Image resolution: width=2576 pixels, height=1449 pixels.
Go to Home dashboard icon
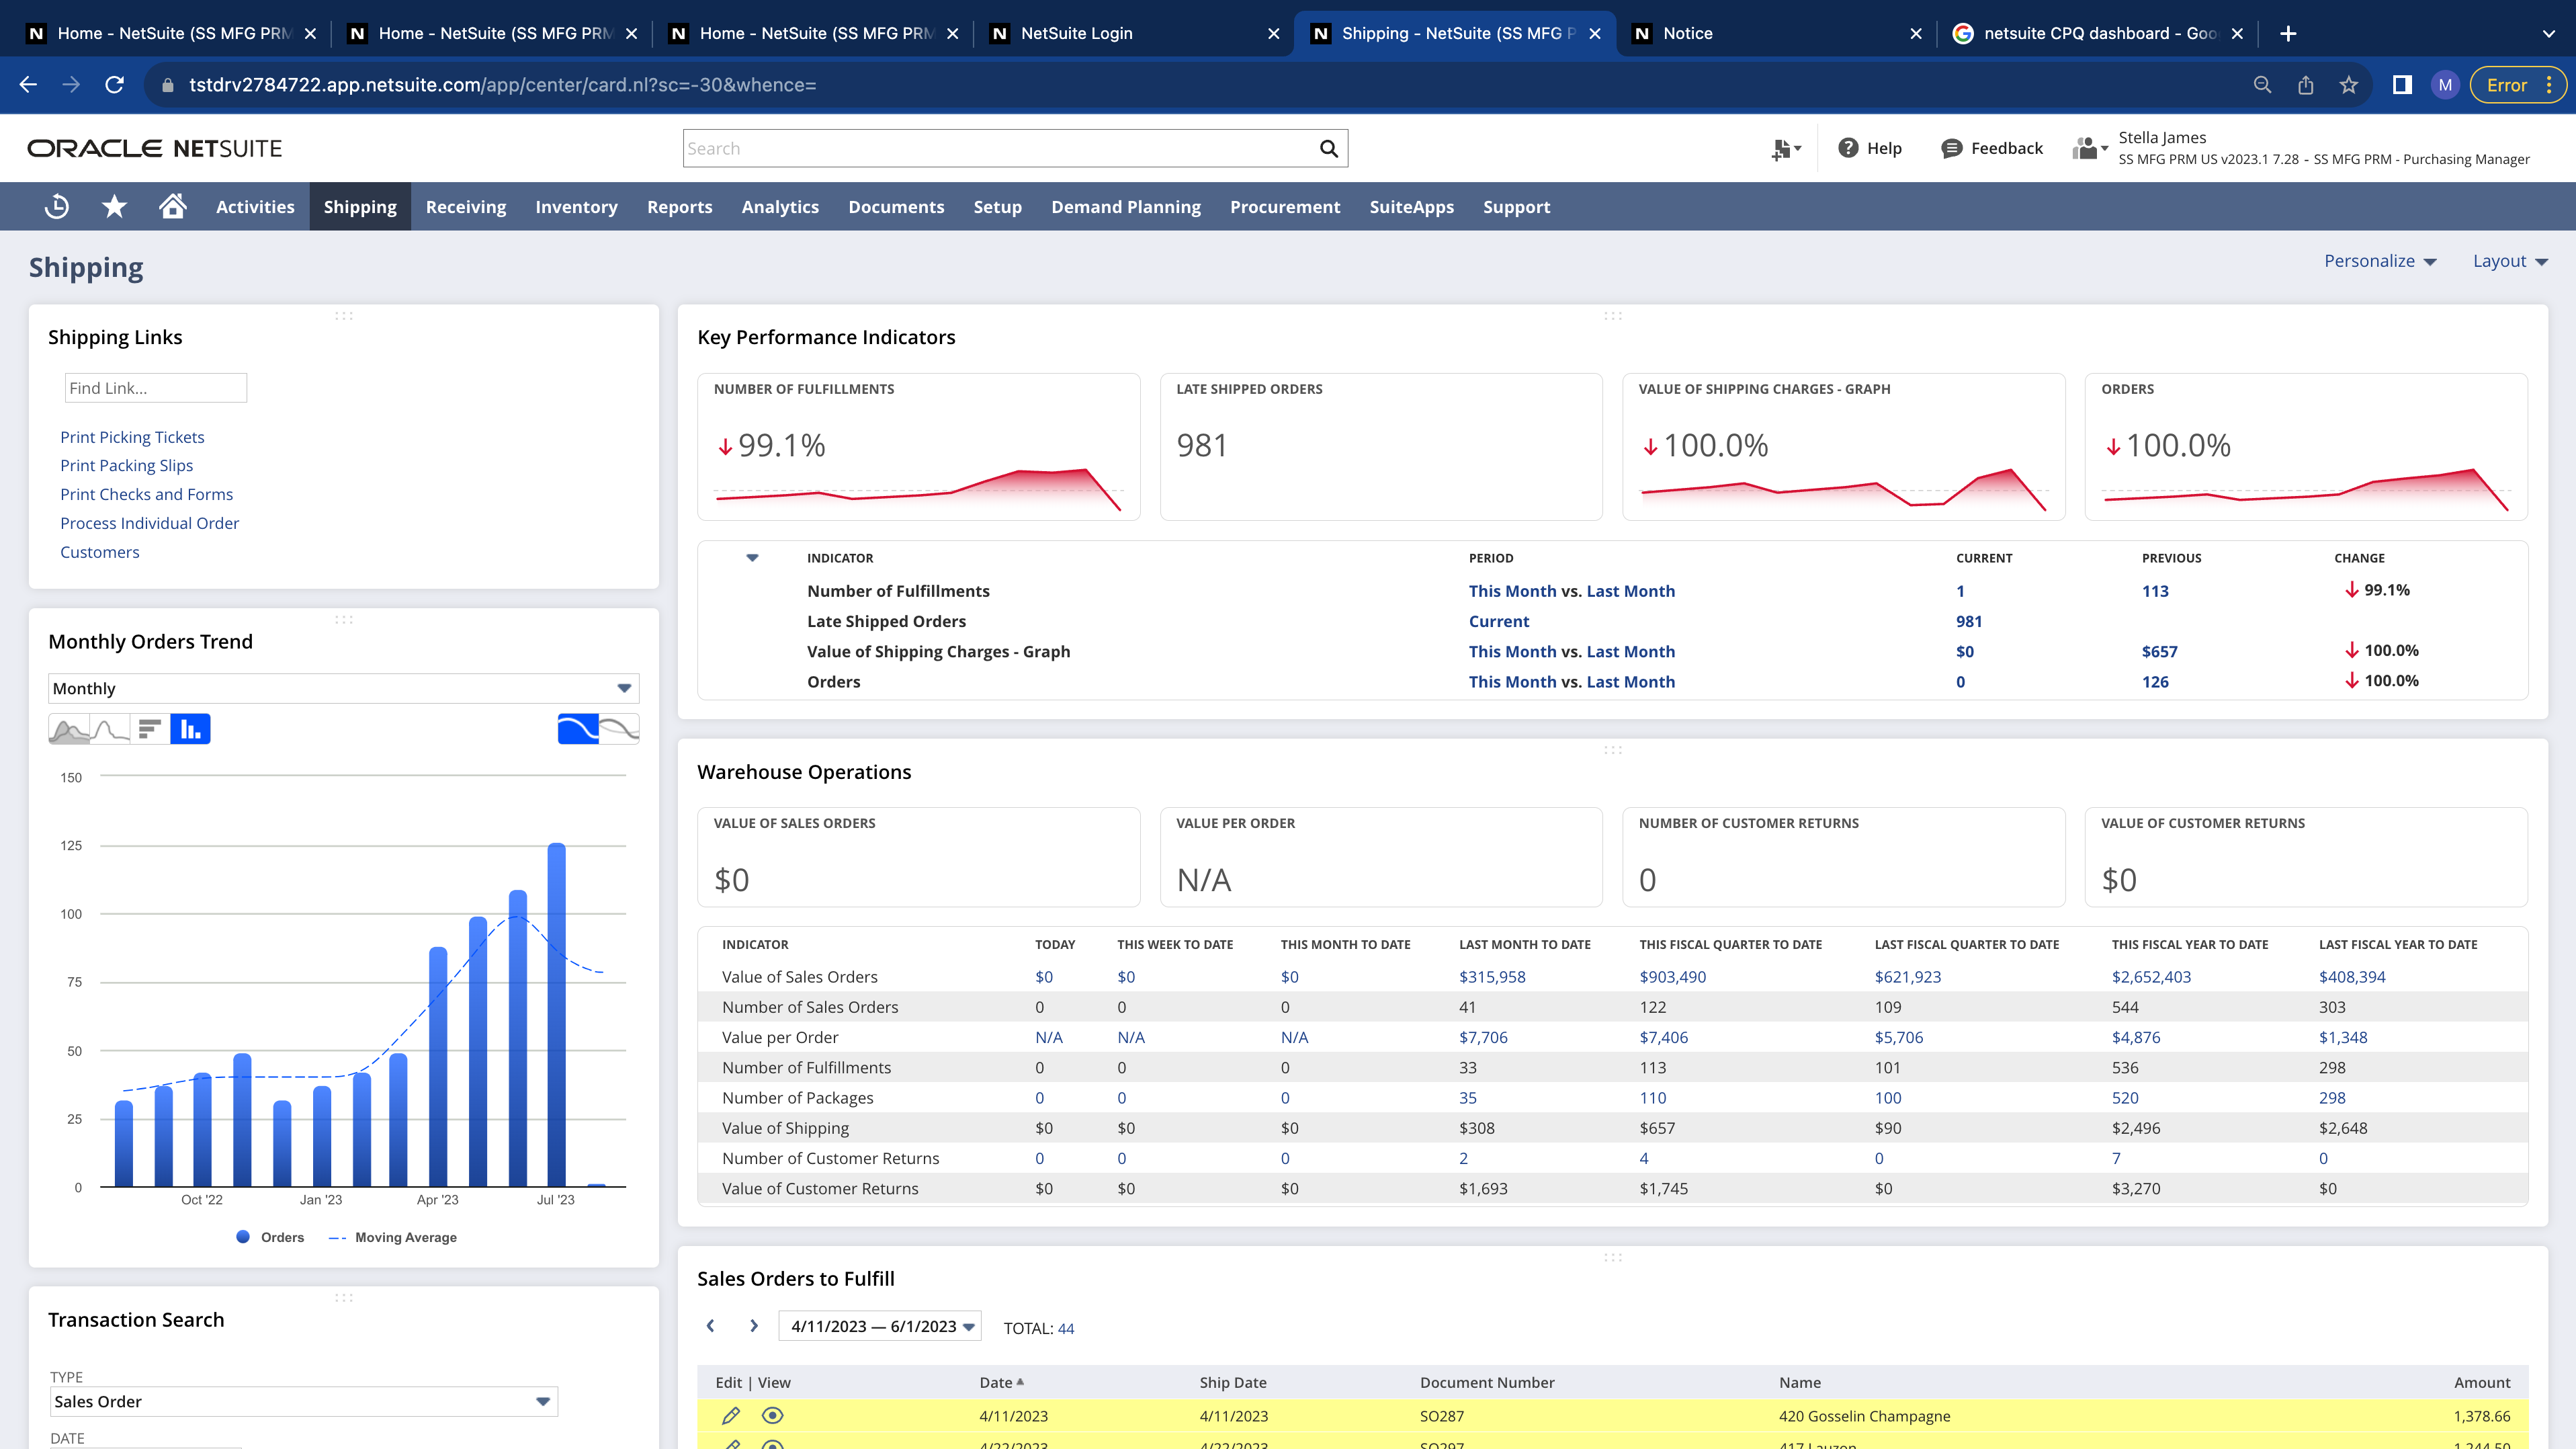tap(172, 206)
